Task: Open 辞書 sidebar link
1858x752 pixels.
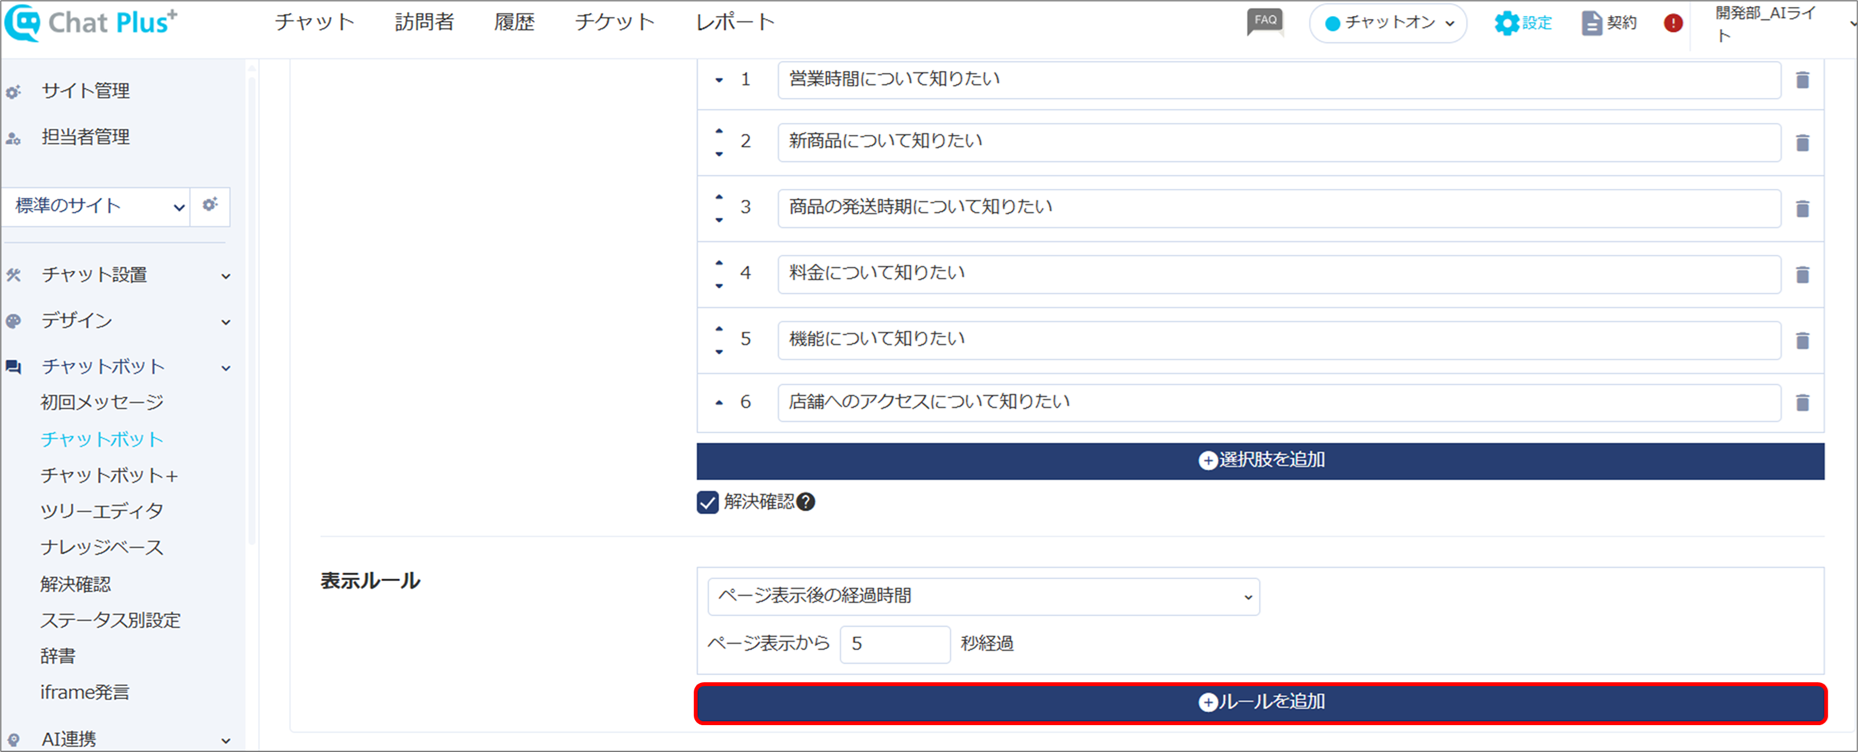Action: pos(58,656)
